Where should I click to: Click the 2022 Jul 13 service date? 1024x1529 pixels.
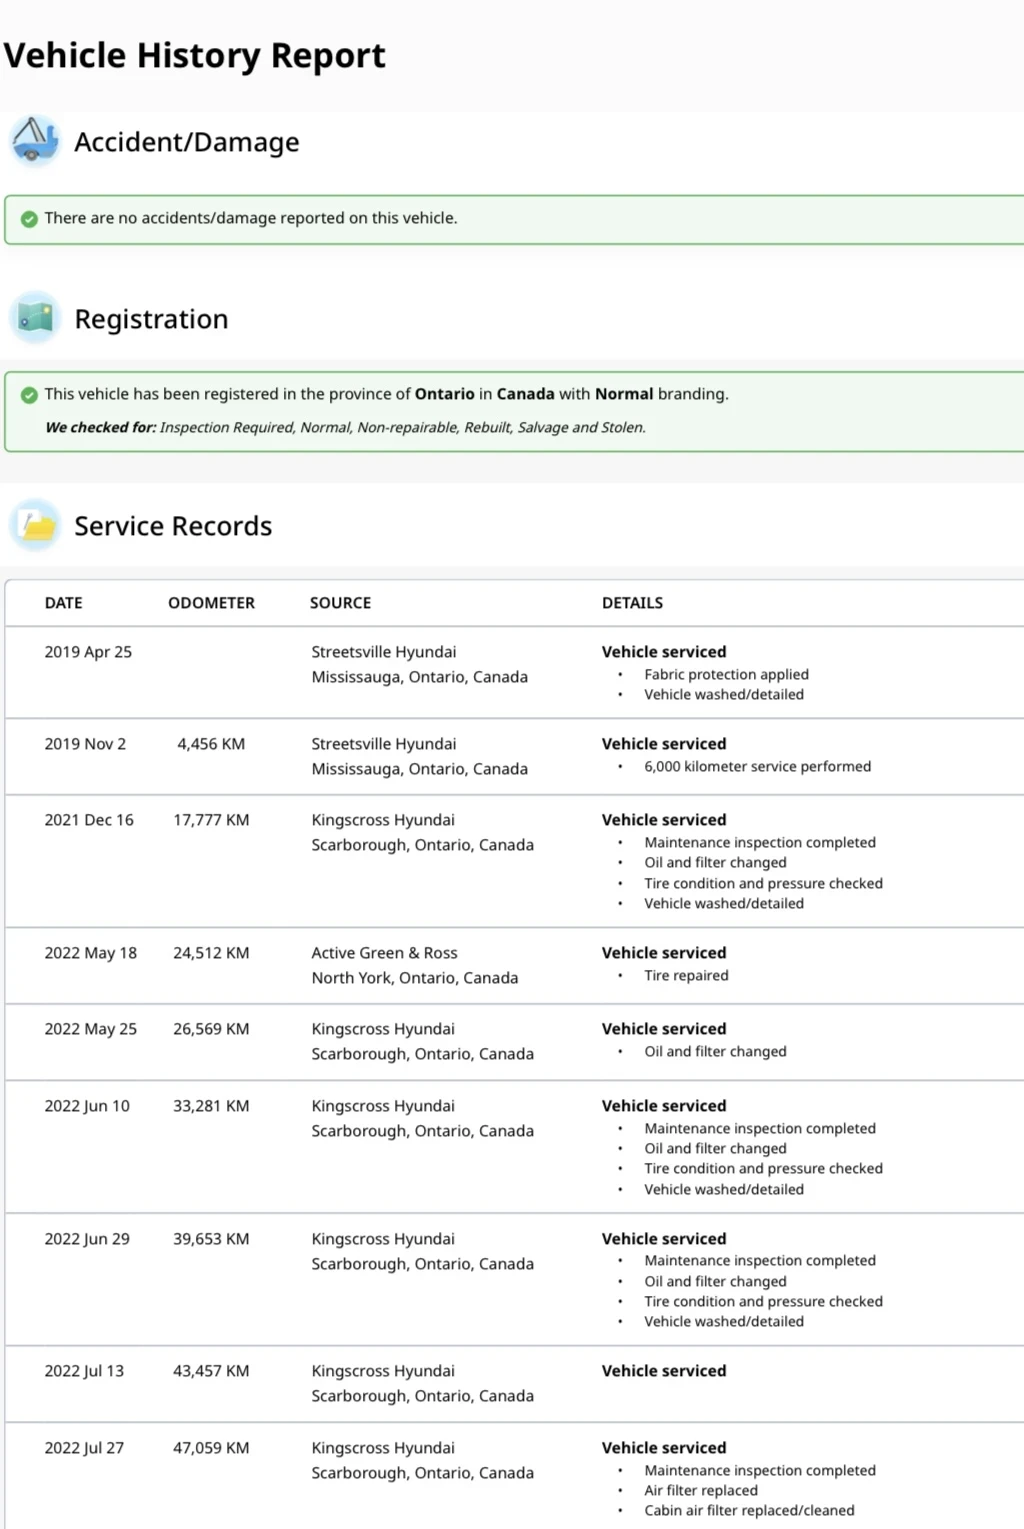(84, 1371)
